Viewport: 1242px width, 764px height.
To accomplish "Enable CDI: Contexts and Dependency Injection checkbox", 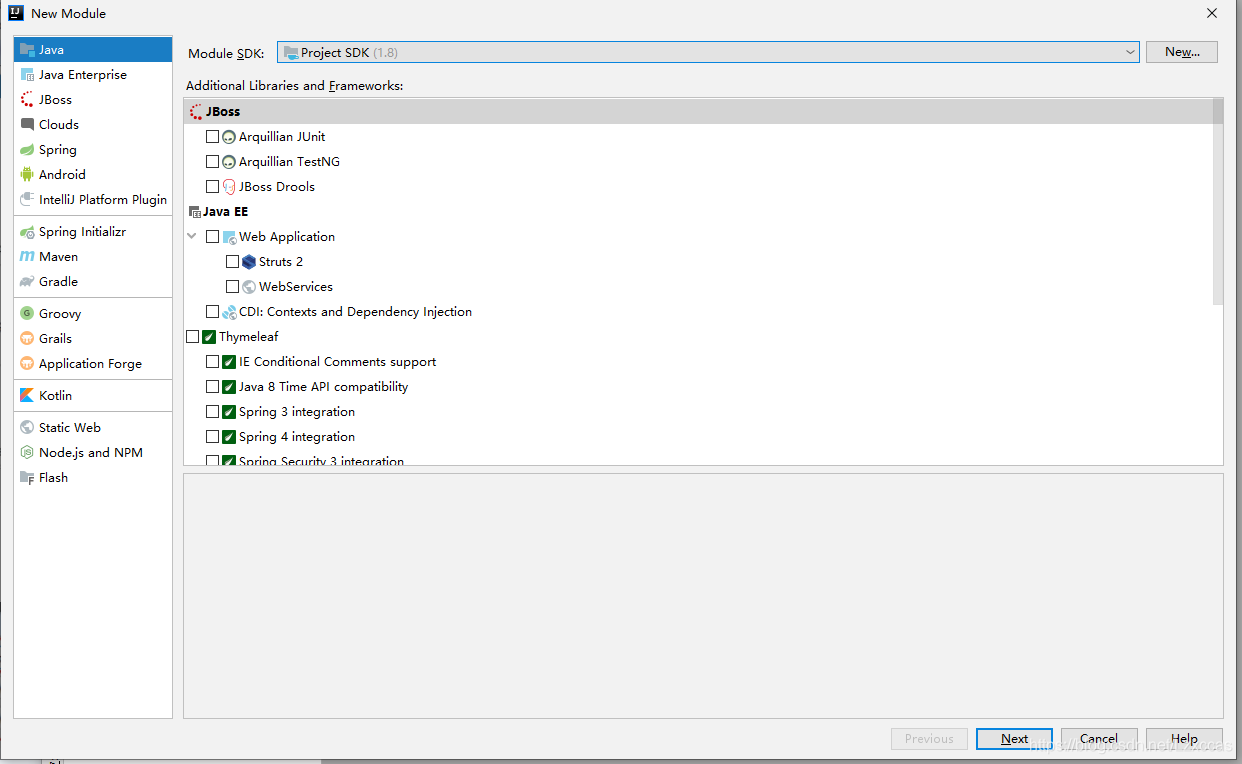I will [212, 311].
